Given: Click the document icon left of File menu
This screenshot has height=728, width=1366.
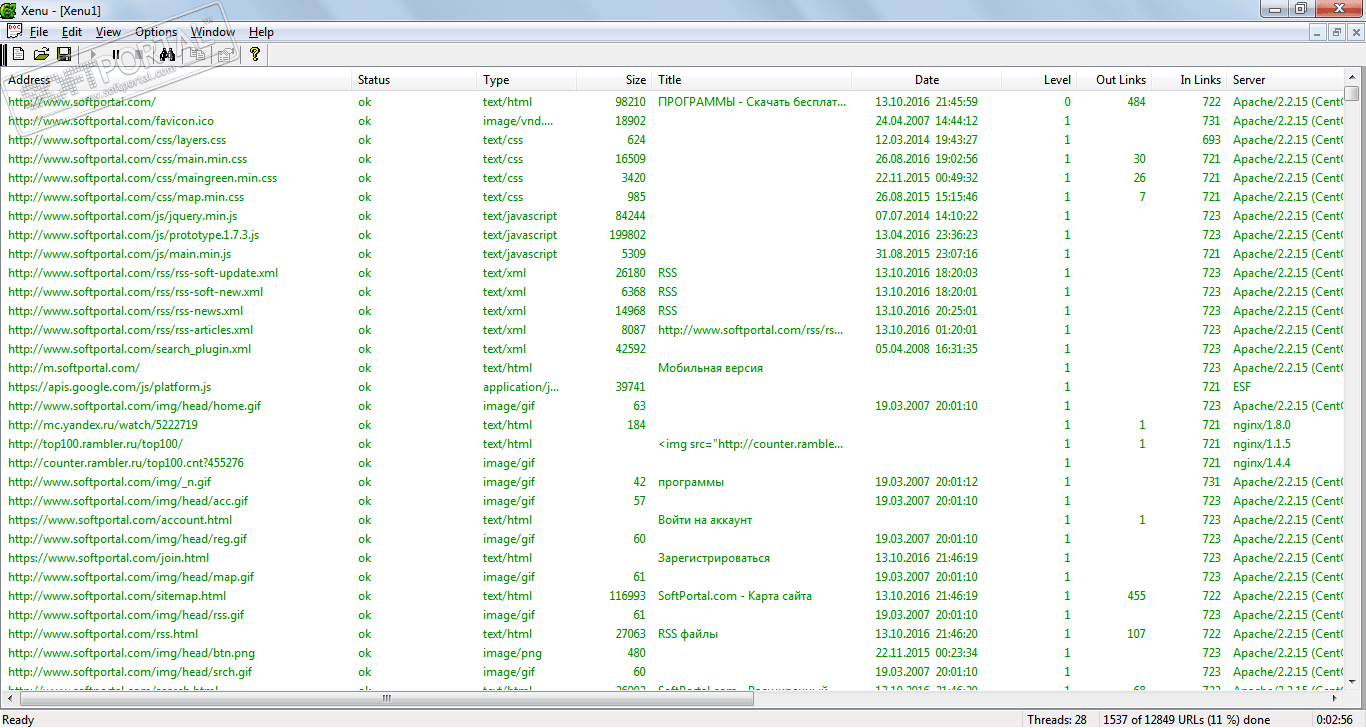Looking at the screenshot, I should pos(14,32).
